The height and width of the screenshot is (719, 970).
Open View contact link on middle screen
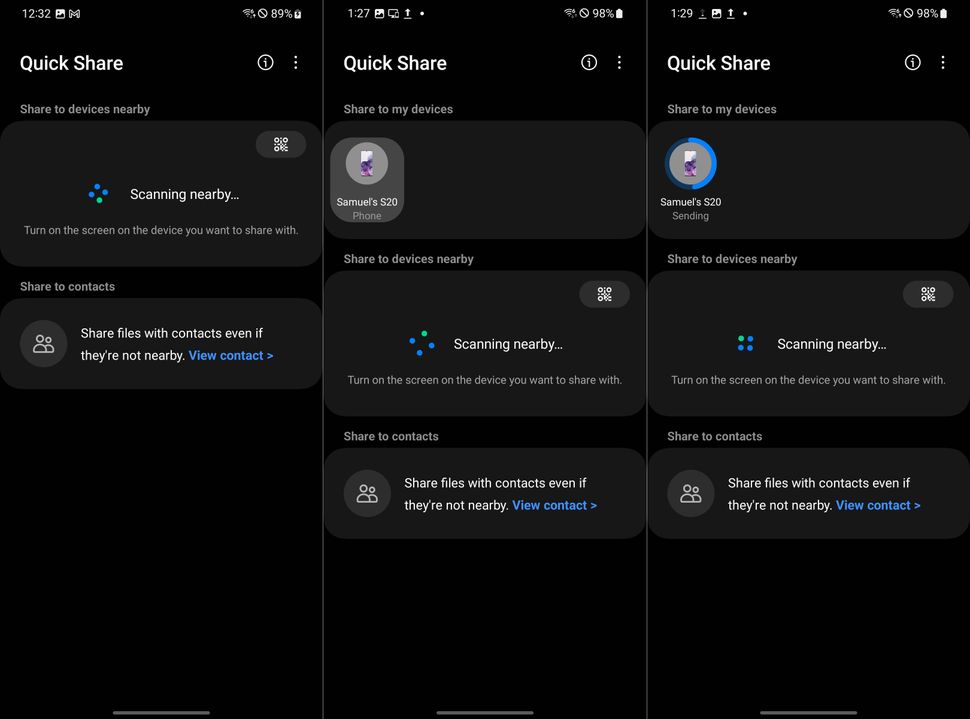tap(554, 505)
